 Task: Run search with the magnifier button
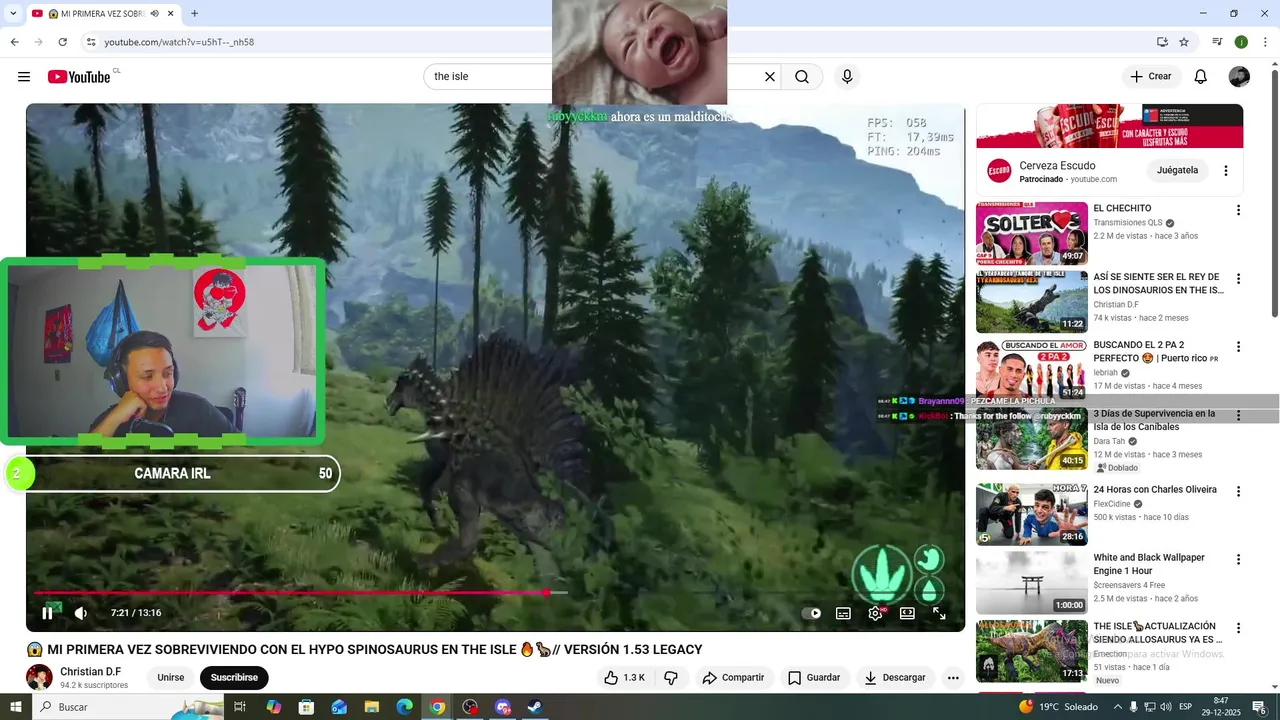point(802,77)
